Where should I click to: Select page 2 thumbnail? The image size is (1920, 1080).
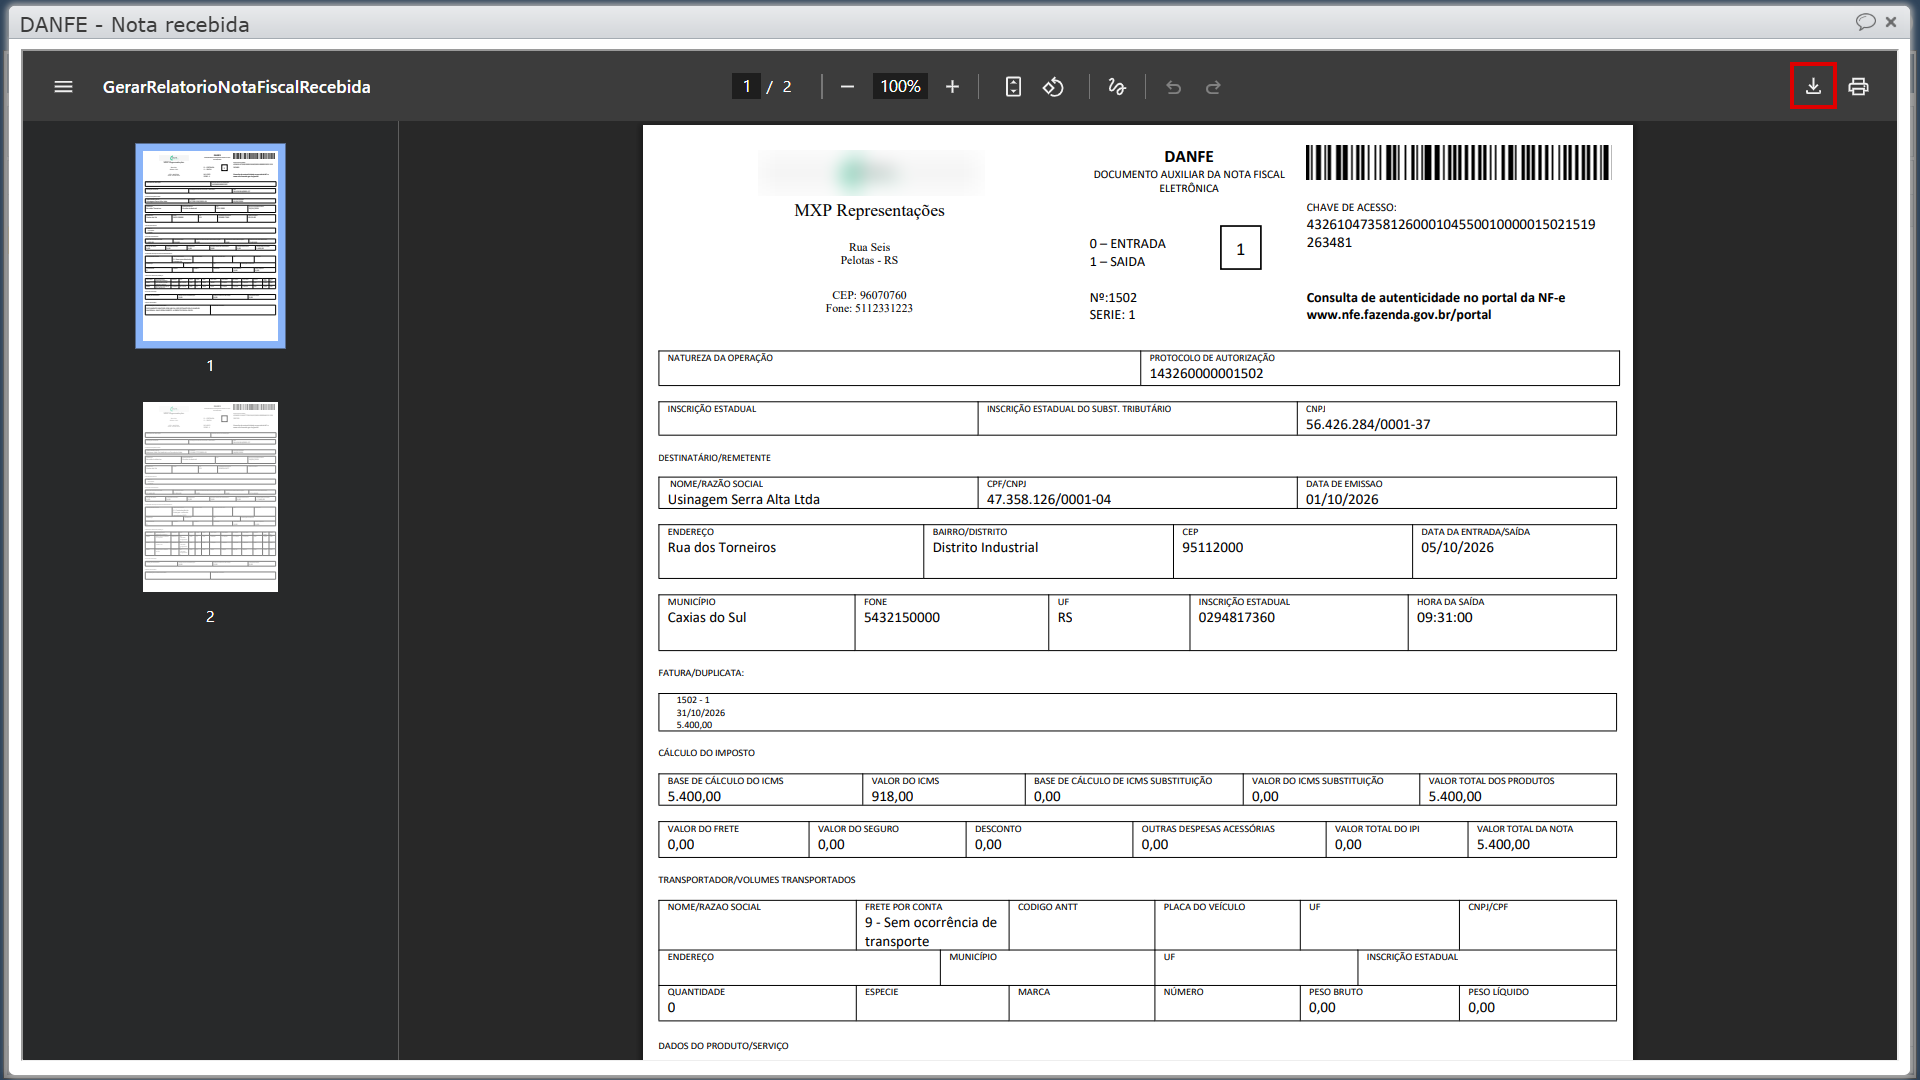[x=210, y=497]
